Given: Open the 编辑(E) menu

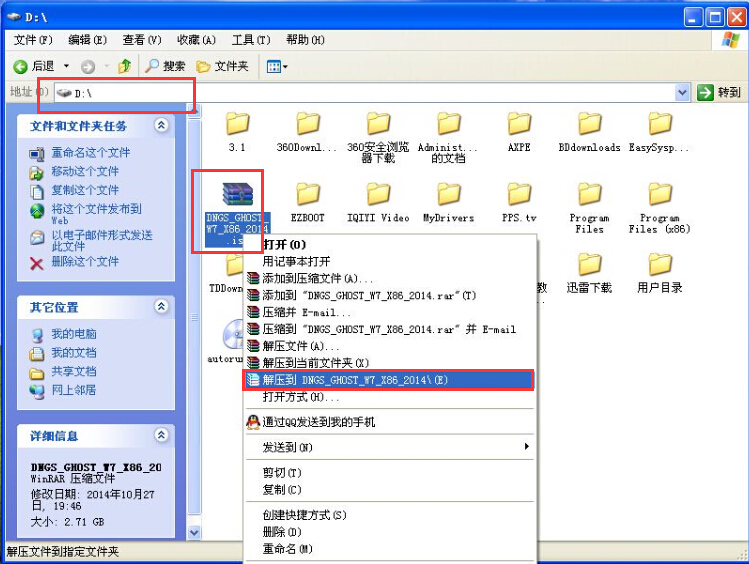Looking at the screenshot, I should tap(87, 40).
